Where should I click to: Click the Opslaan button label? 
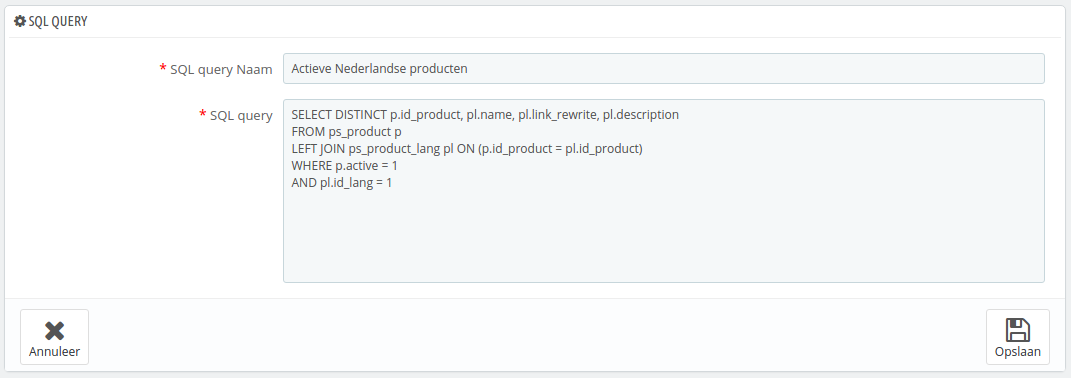coord(1018,352)
